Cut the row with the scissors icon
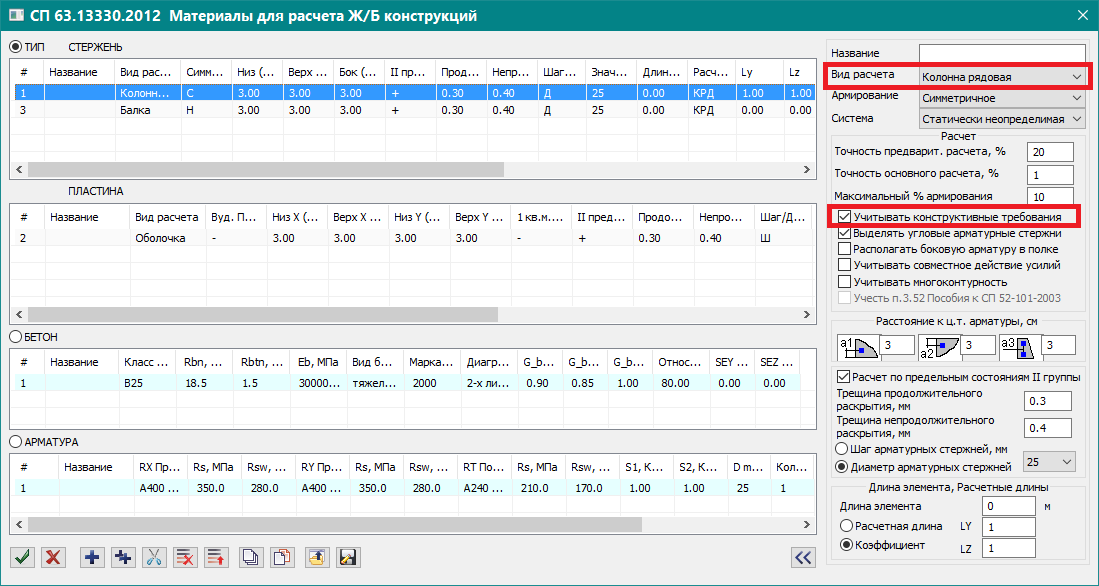 point(154,557)
